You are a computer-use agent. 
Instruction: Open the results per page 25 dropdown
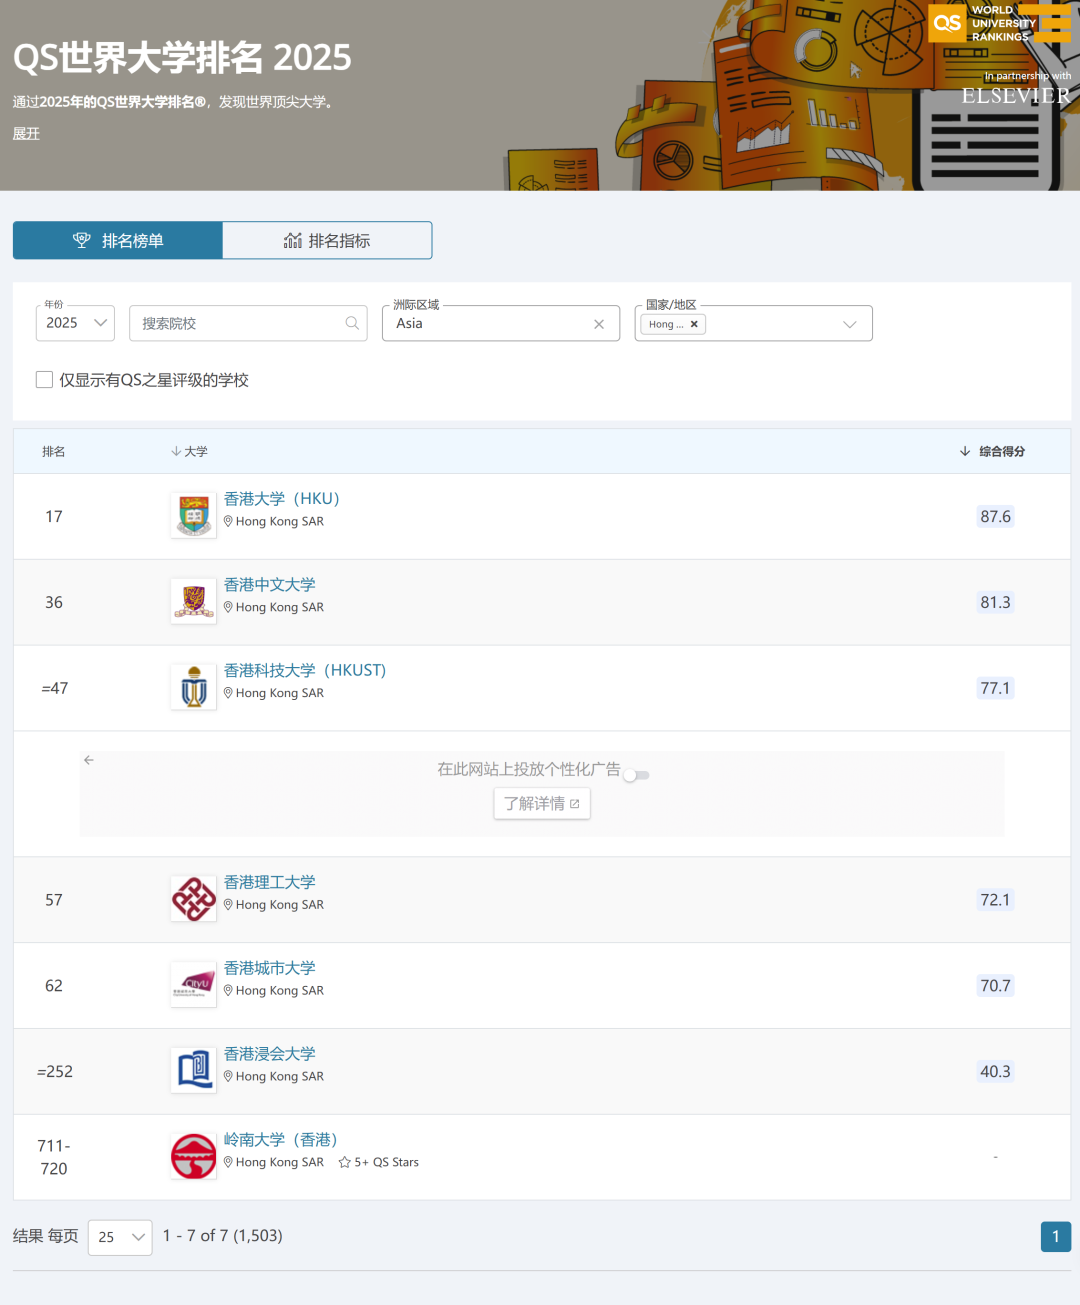120,1237
